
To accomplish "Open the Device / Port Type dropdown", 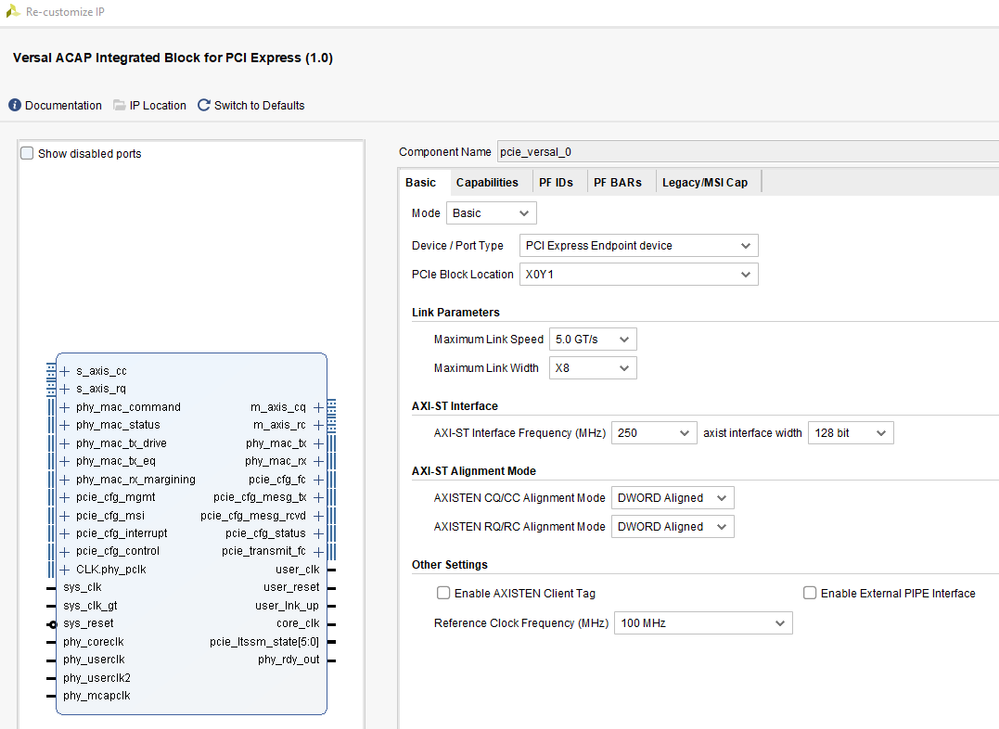I will coord(639,245).
